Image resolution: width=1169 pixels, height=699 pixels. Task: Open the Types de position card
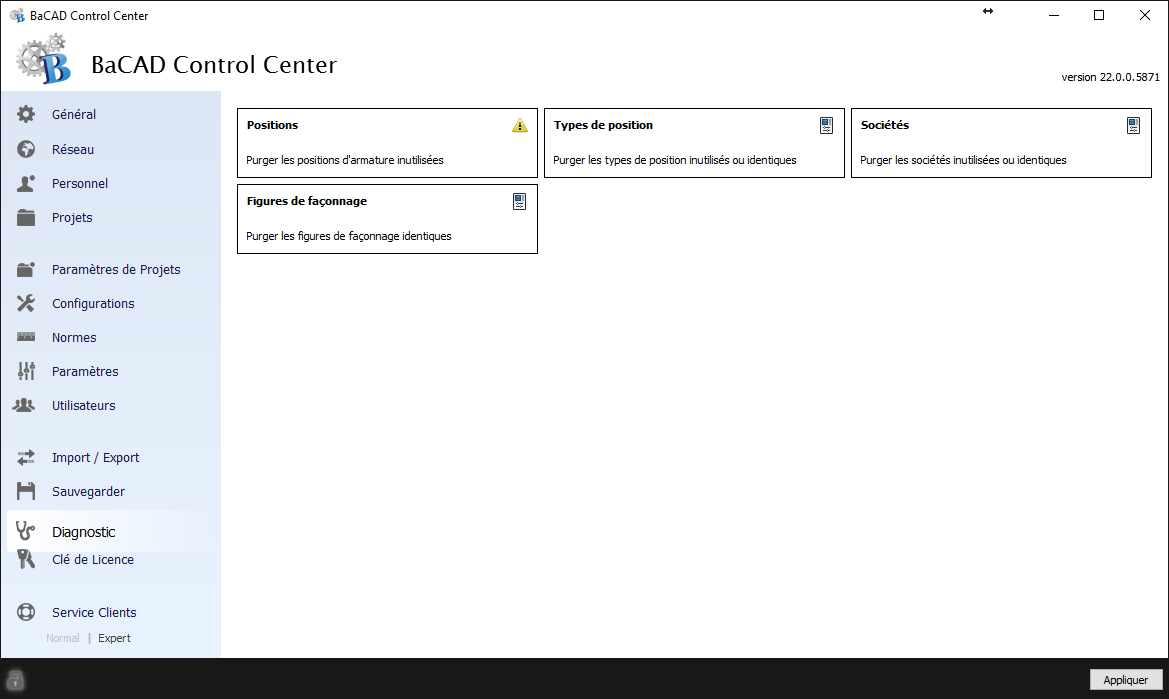694,143
